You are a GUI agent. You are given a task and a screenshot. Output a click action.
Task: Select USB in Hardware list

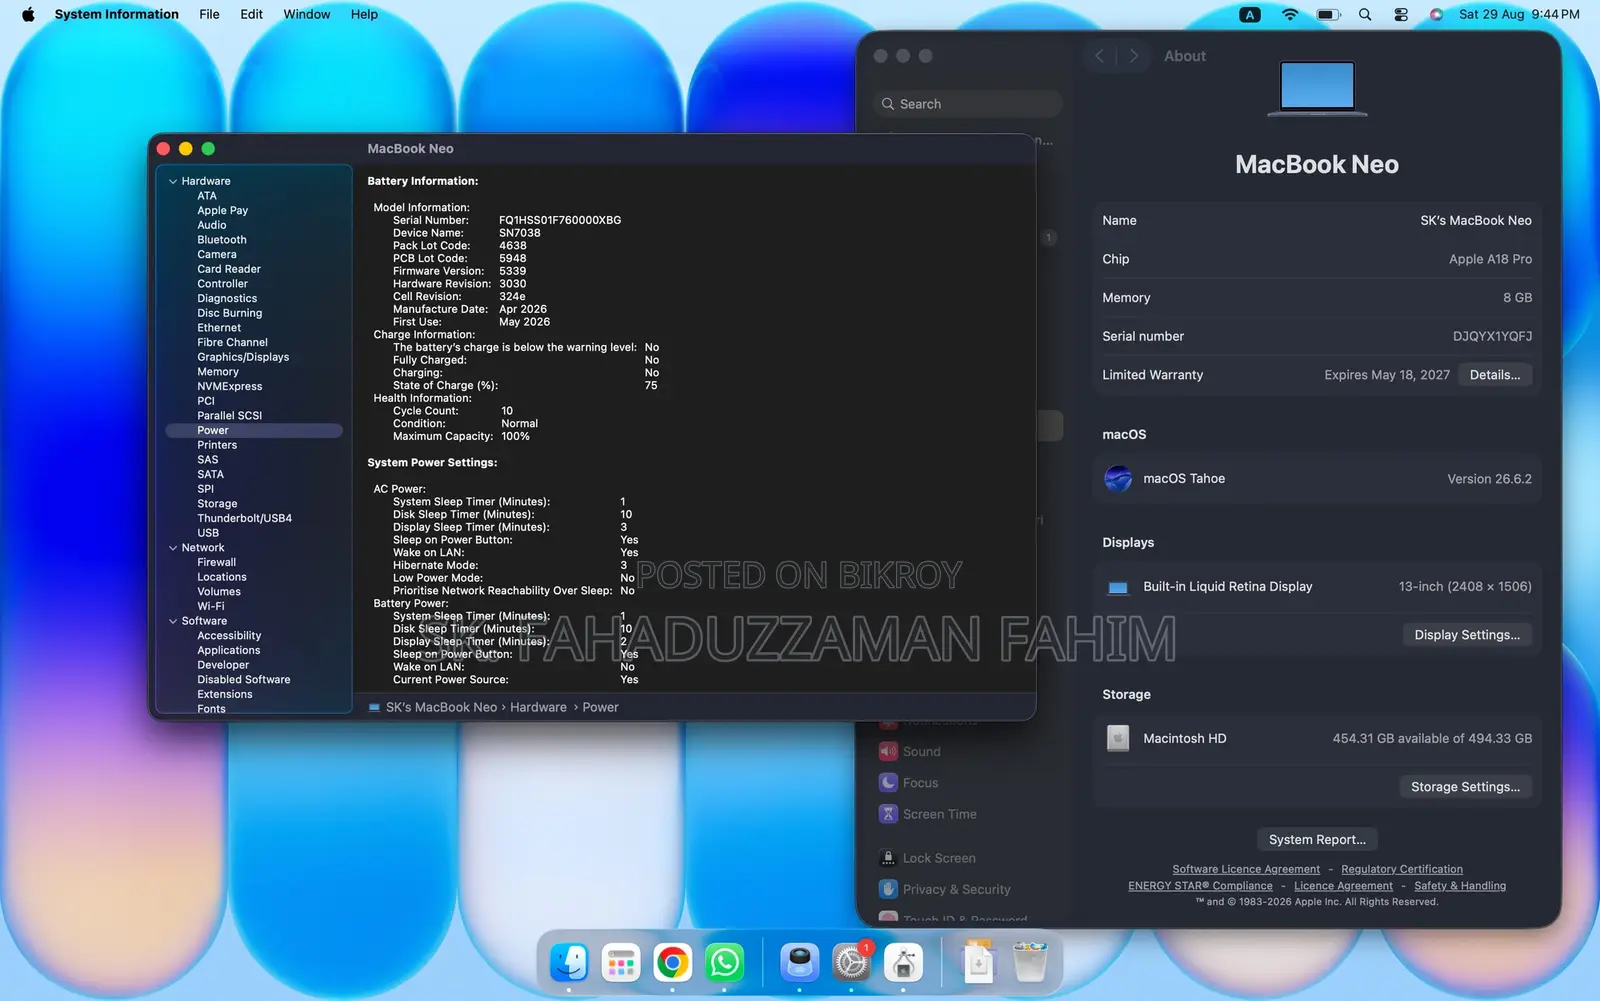click(208, 533)
